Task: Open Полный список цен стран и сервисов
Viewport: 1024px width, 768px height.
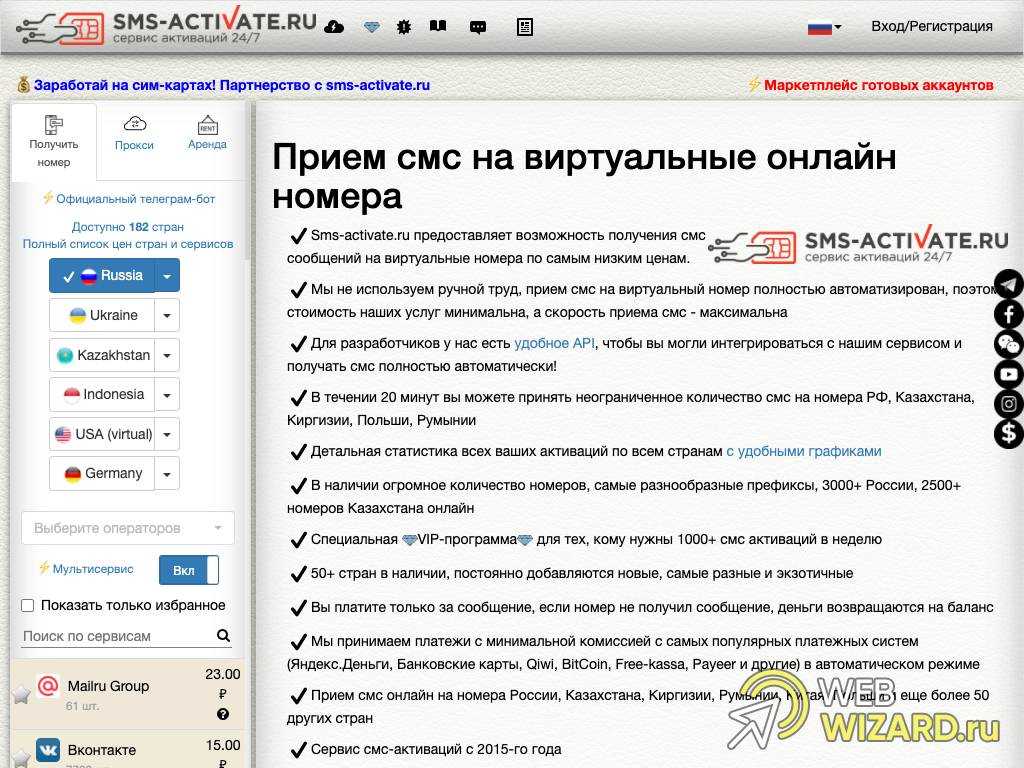Action: point(128,244)
